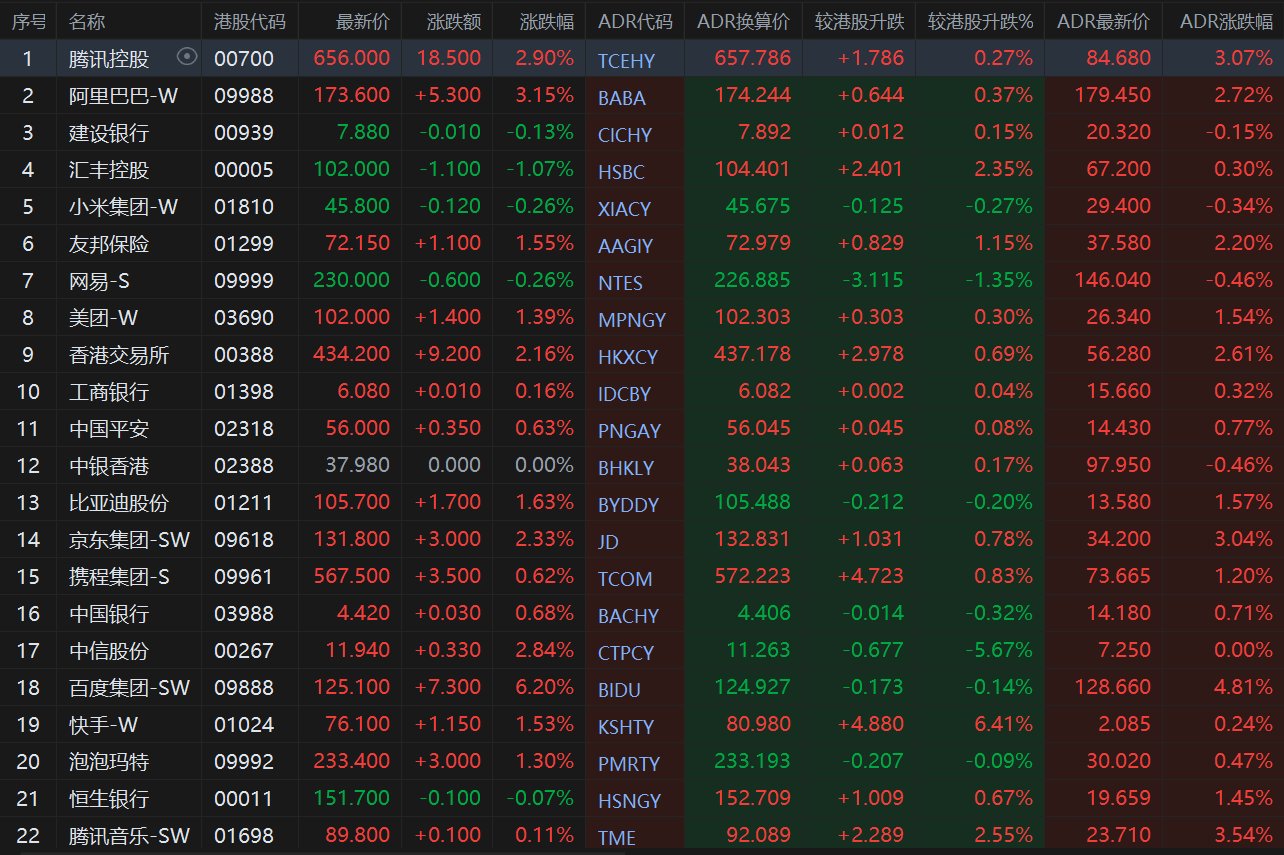Image resolution: width=1284 pixels, height=855 pixels.
Task: Click the 港股代码 column header
Action: [250, 21]
